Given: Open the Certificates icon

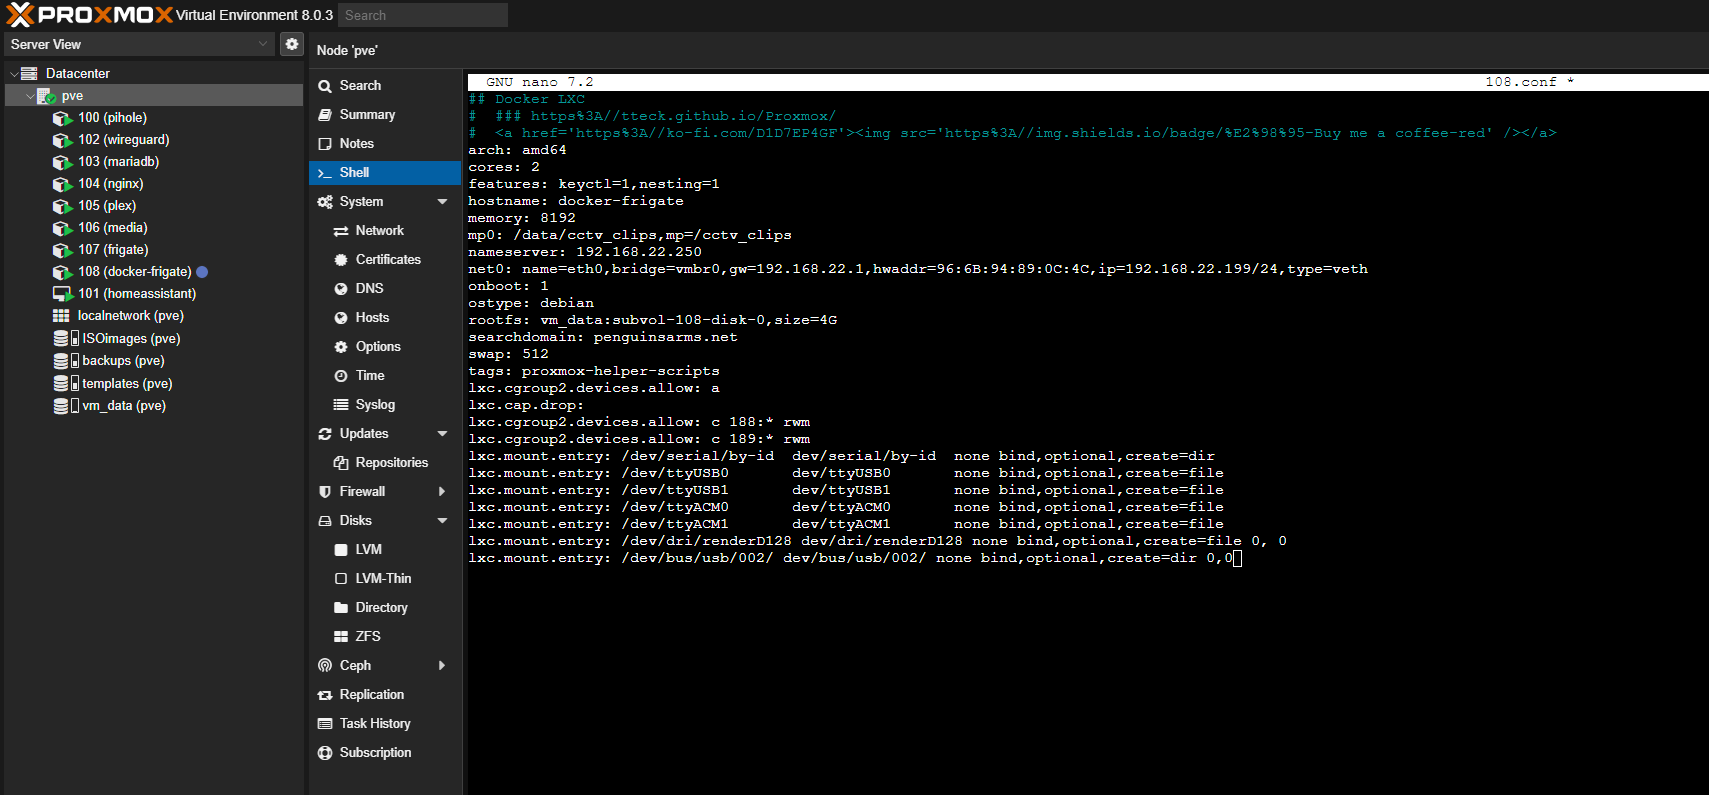Looking at the screenshot, I should click(341, 260).
